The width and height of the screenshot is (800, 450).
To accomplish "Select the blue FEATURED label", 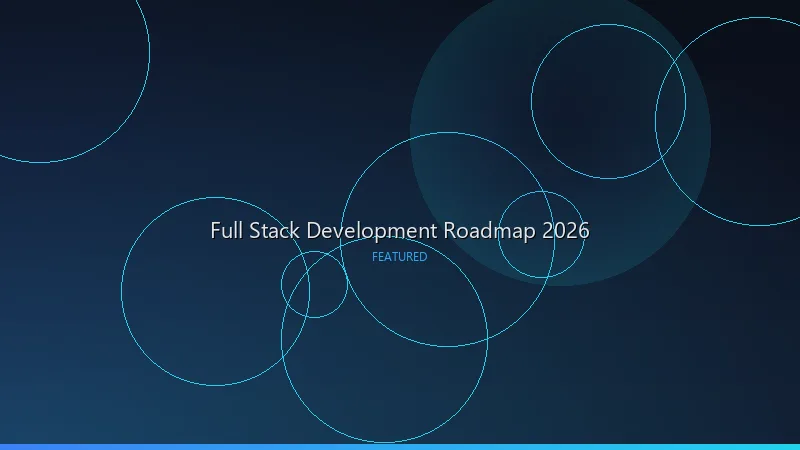I will (x=399, y=257).
